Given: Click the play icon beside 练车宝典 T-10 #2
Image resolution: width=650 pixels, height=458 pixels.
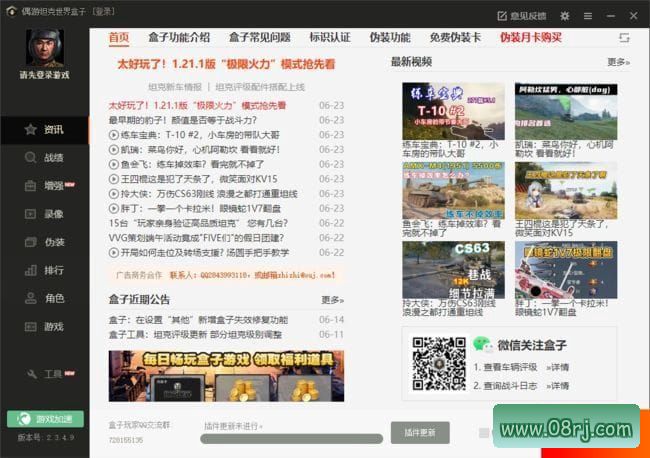Looking at the screenshot, I should [x=114, y=135].
